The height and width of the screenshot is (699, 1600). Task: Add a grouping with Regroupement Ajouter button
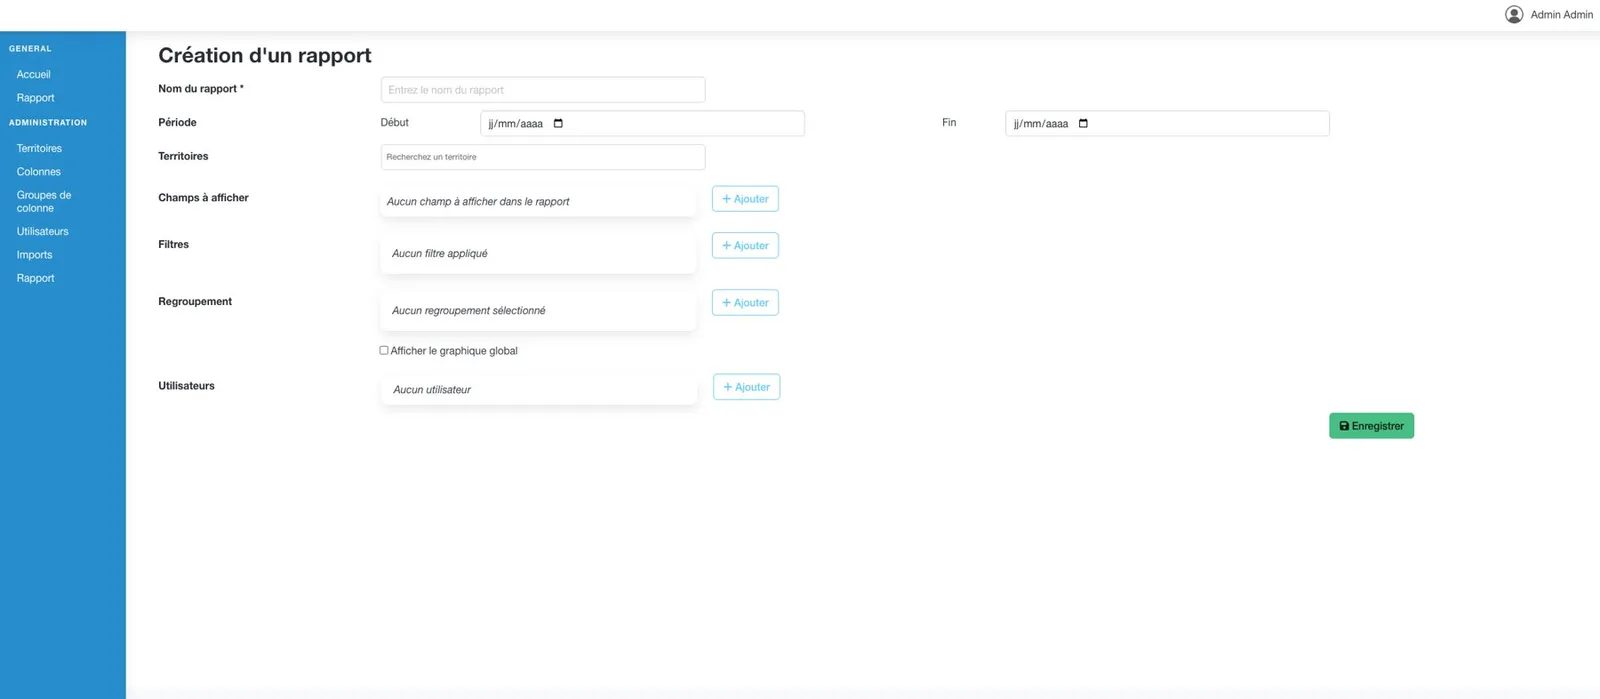tap(745, 303)
